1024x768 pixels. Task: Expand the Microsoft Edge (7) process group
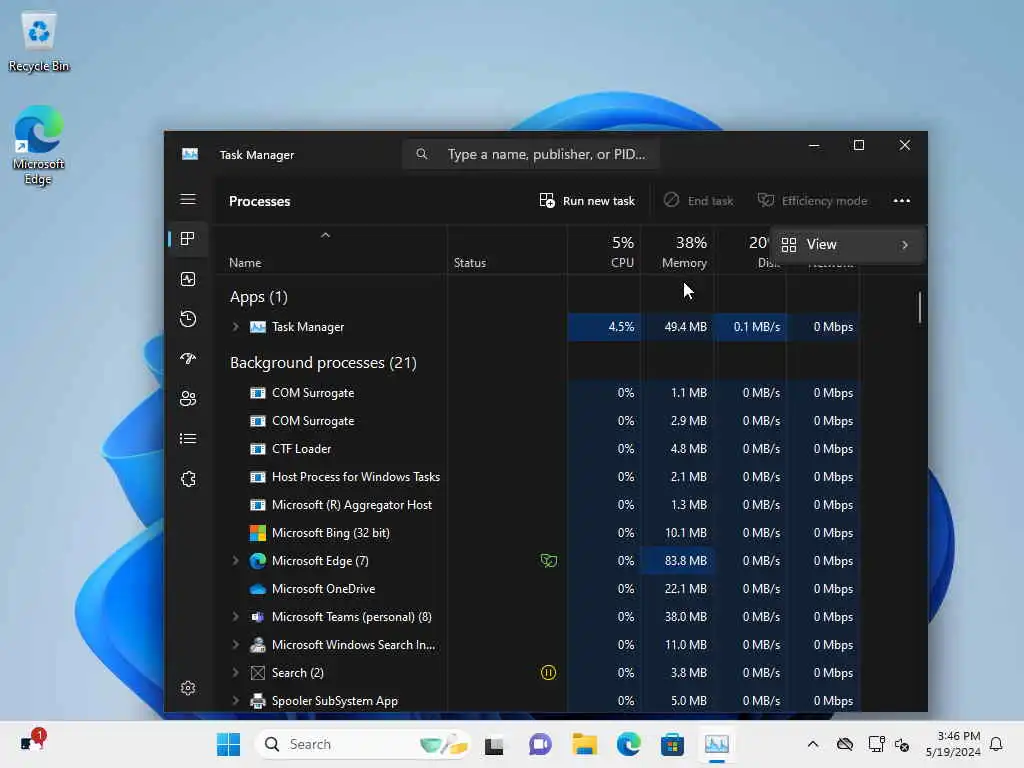tap(236, 560)
